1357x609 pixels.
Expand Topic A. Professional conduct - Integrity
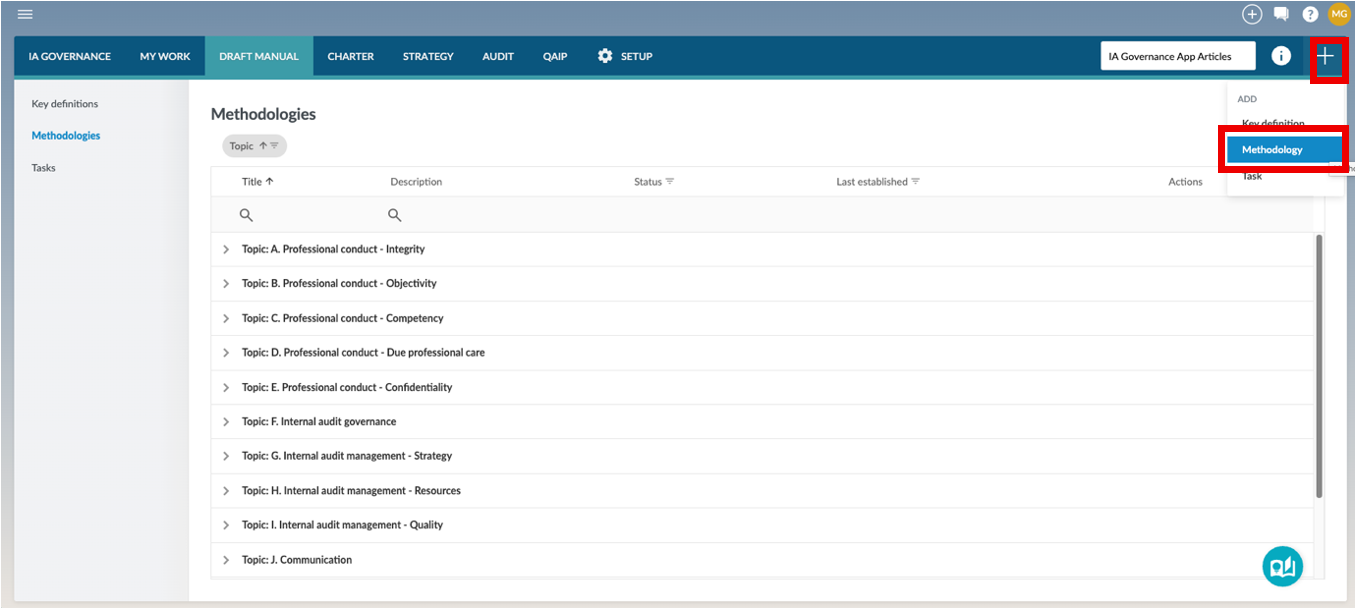tap(226, 249)
